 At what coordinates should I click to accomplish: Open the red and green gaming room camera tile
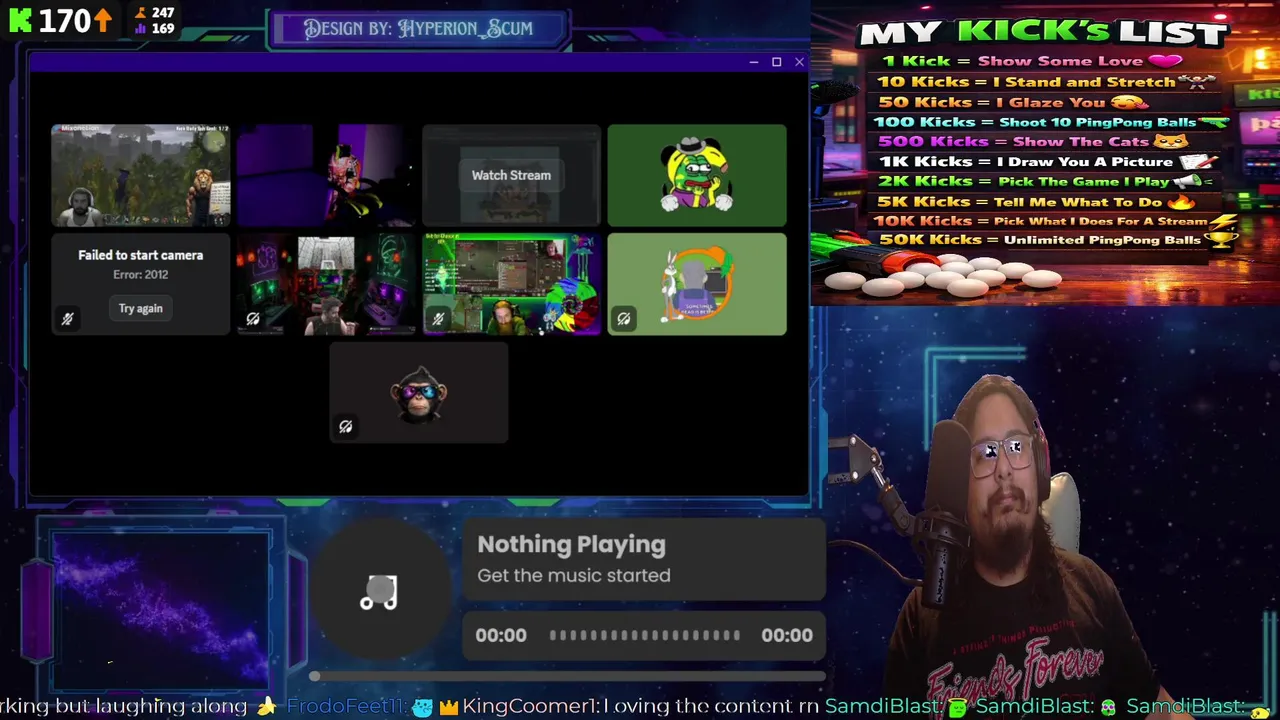(326, 284)
